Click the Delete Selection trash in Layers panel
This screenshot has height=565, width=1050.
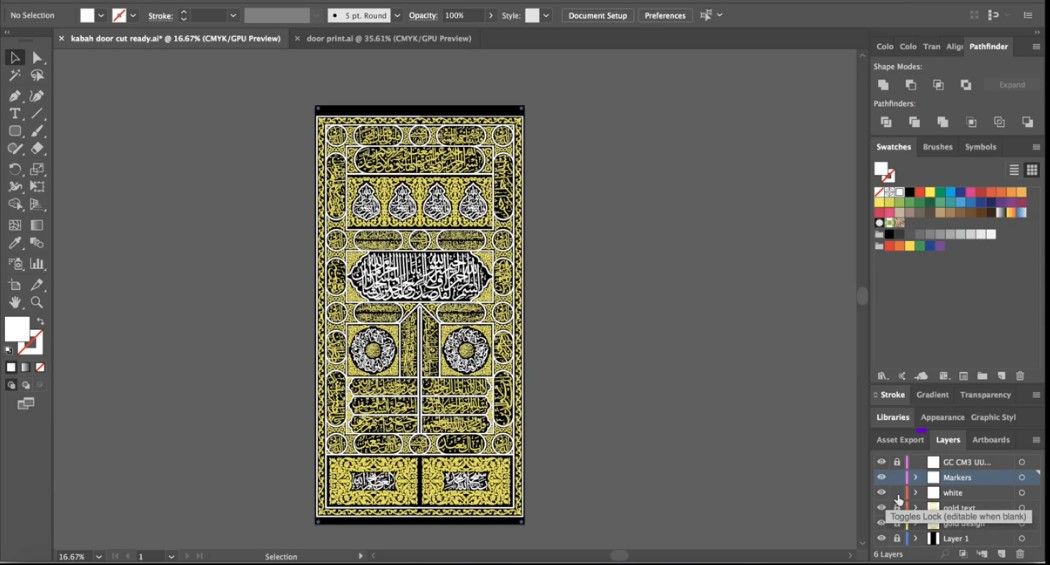(1020, 554)
